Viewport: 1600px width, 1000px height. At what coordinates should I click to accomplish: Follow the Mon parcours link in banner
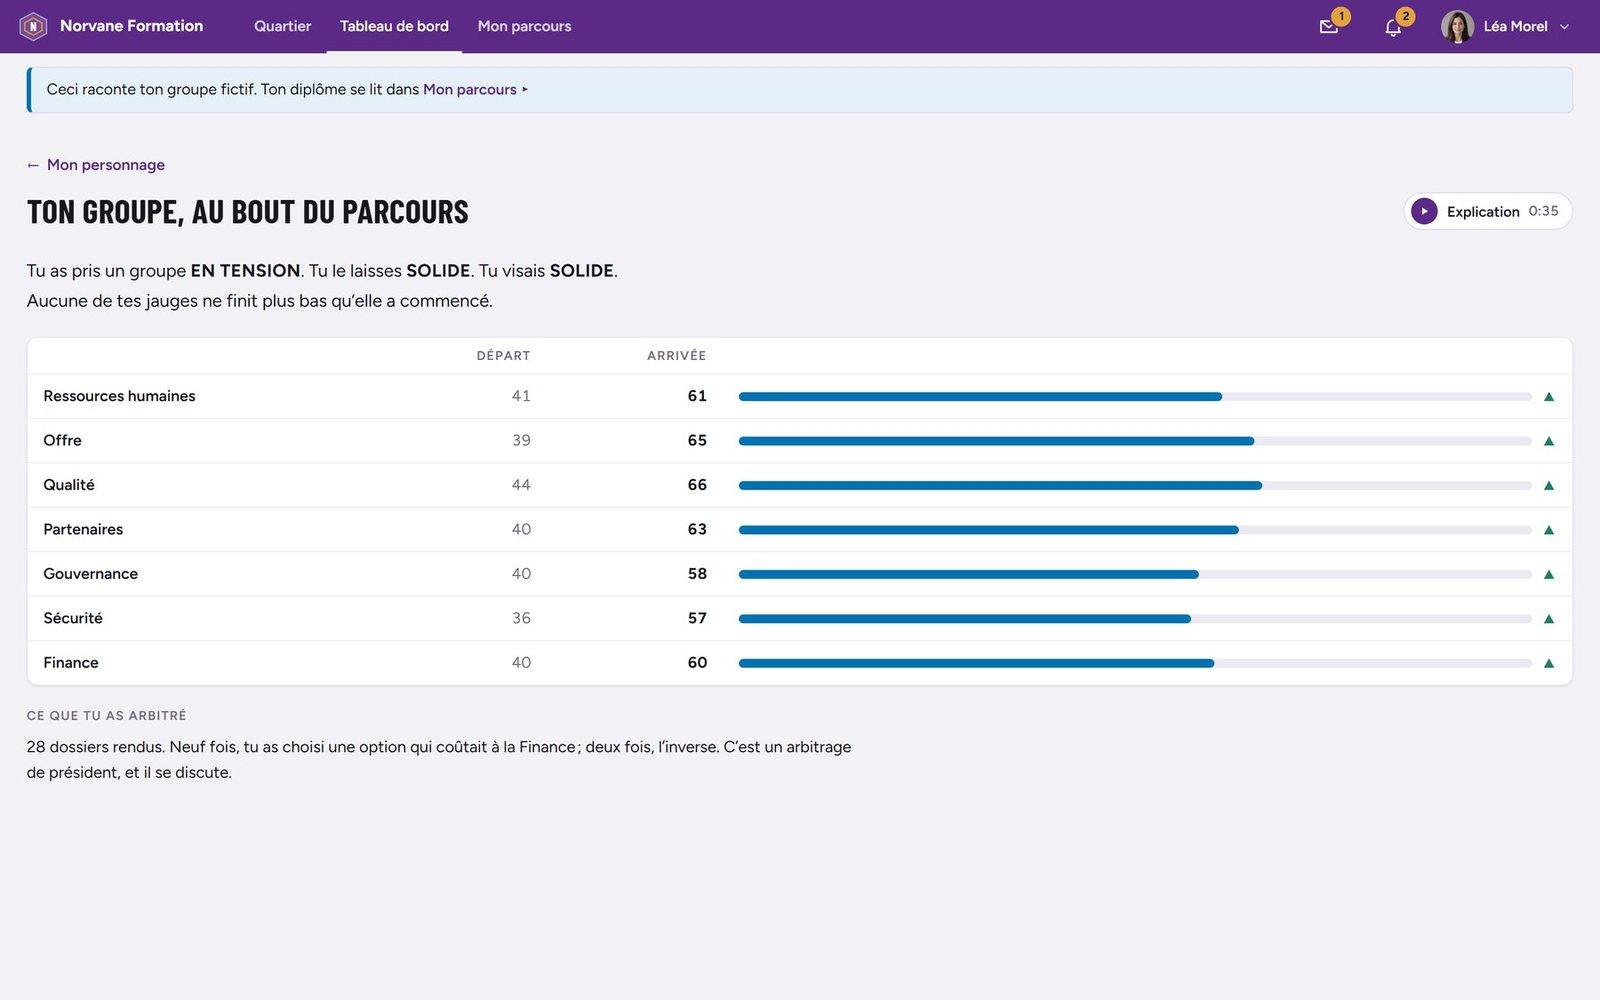(x=470, y=89)
